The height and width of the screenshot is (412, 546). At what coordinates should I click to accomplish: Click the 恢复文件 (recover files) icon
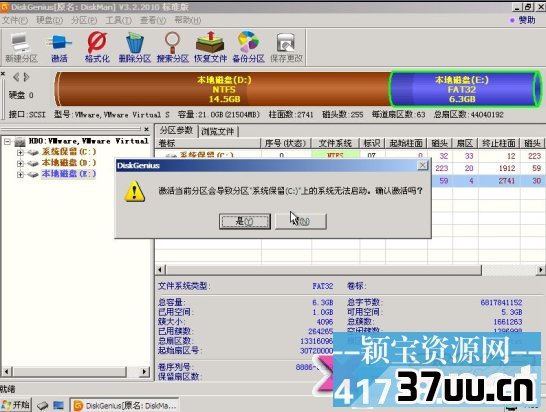pos(210,47)
